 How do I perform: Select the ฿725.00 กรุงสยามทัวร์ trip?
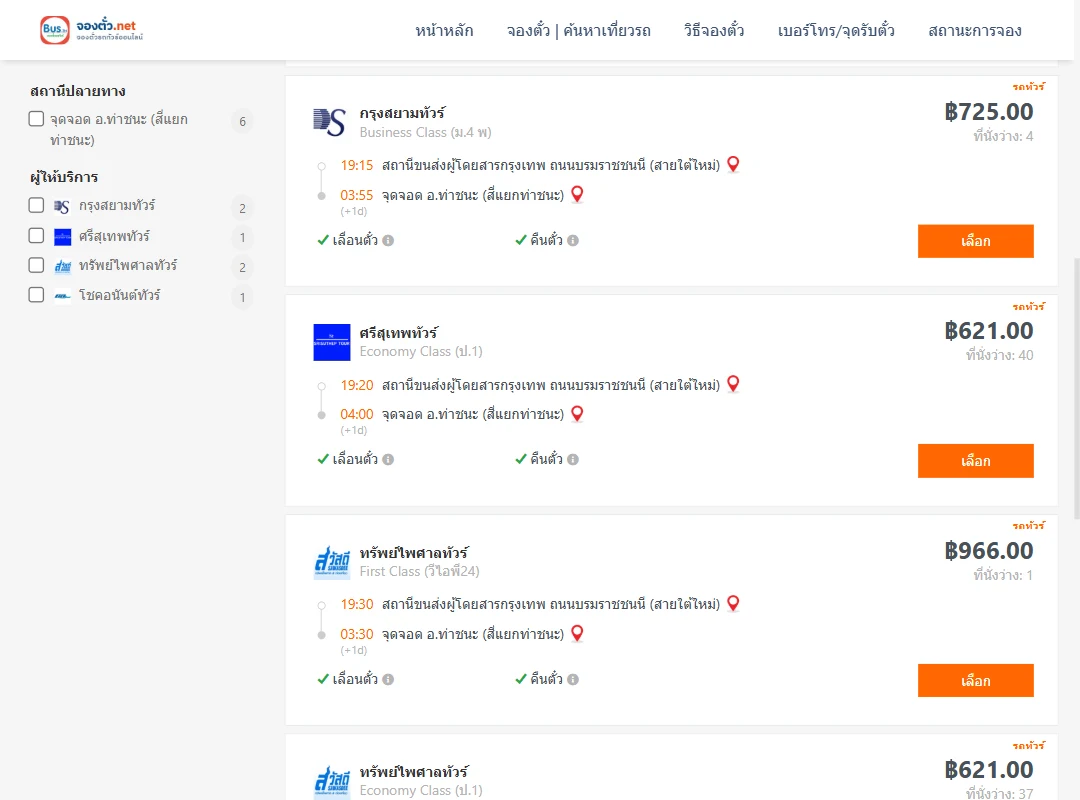975,241
